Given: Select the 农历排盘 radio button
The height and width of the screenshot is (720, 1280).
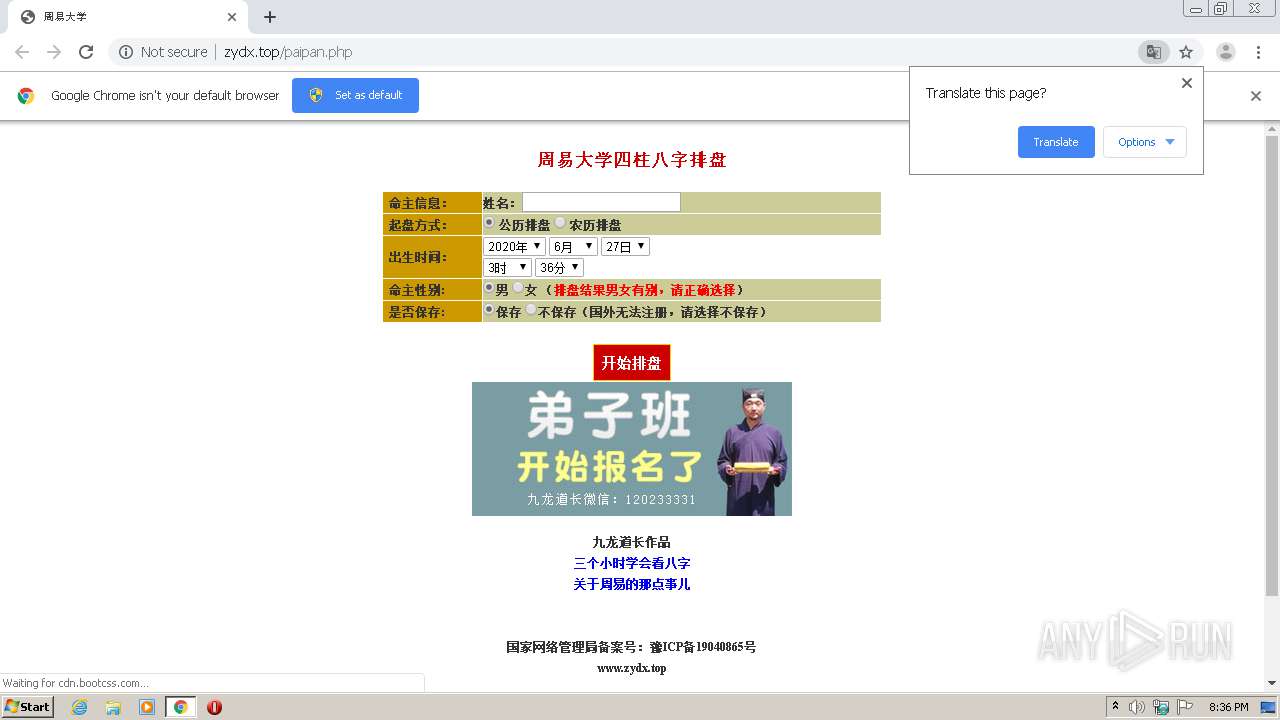Looking at the screenshot, I should pyautogui.click(x=560, y=223).
